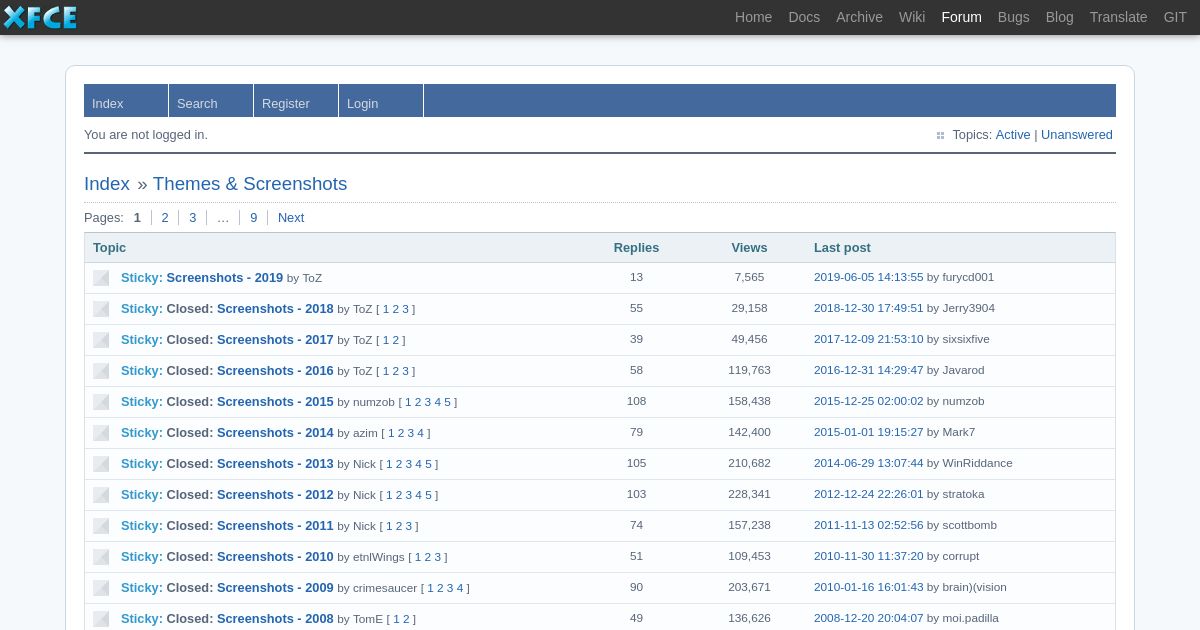Open the Login tab
Viewport: 1200px width, 630px height.
click(x=381, y=101)
